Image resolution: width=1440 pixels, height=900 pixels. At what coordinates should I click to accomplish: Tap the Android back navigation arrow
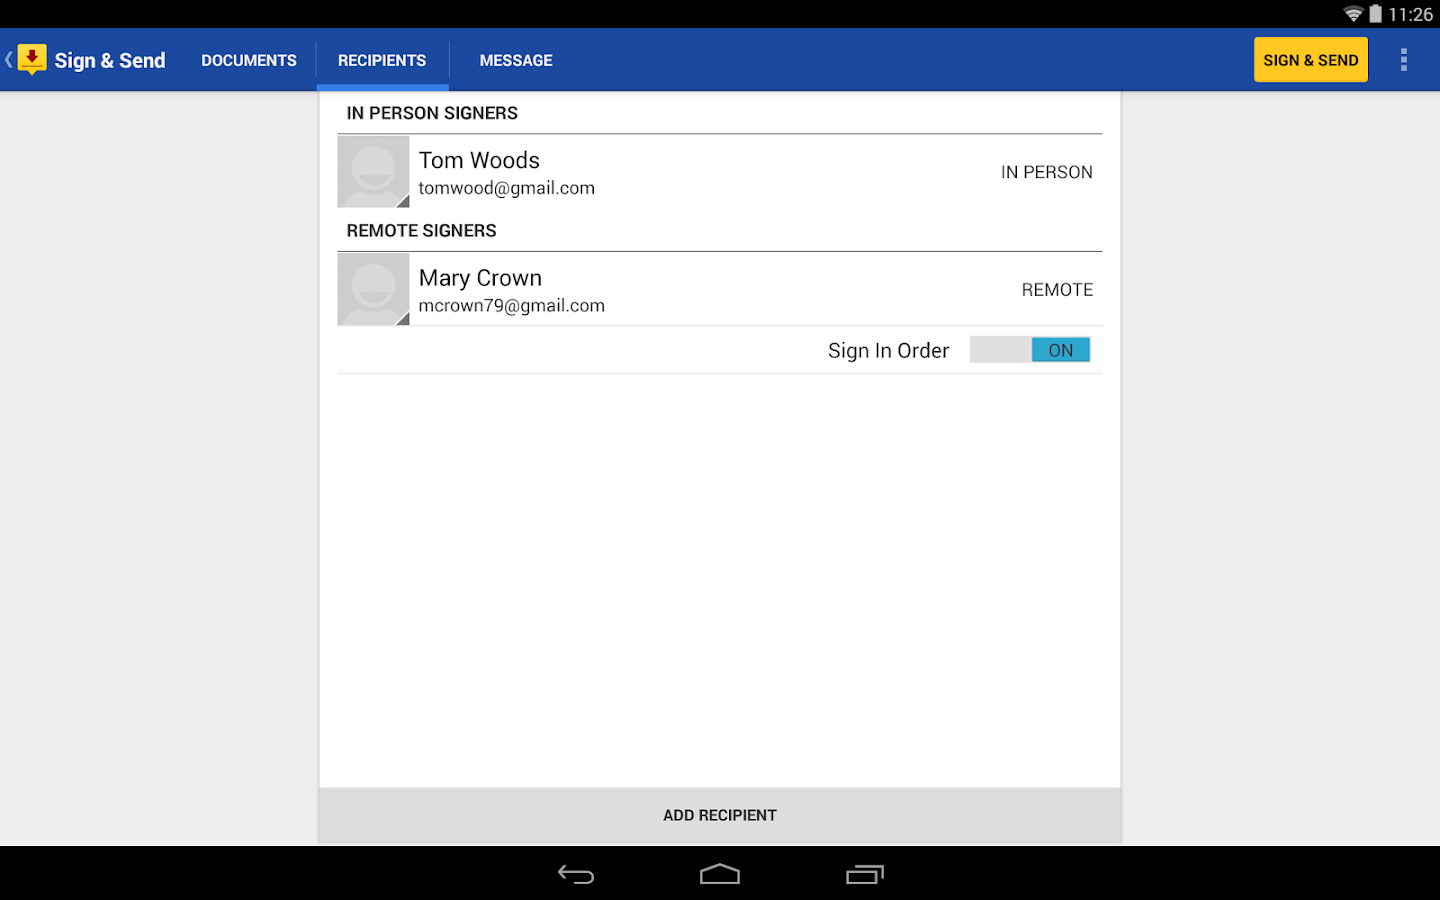[576, 873]
